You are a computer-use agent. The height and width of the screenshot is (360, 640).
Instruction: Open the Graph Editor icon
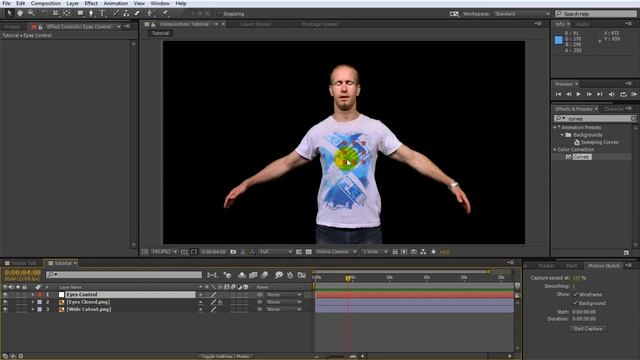(302, 276)
